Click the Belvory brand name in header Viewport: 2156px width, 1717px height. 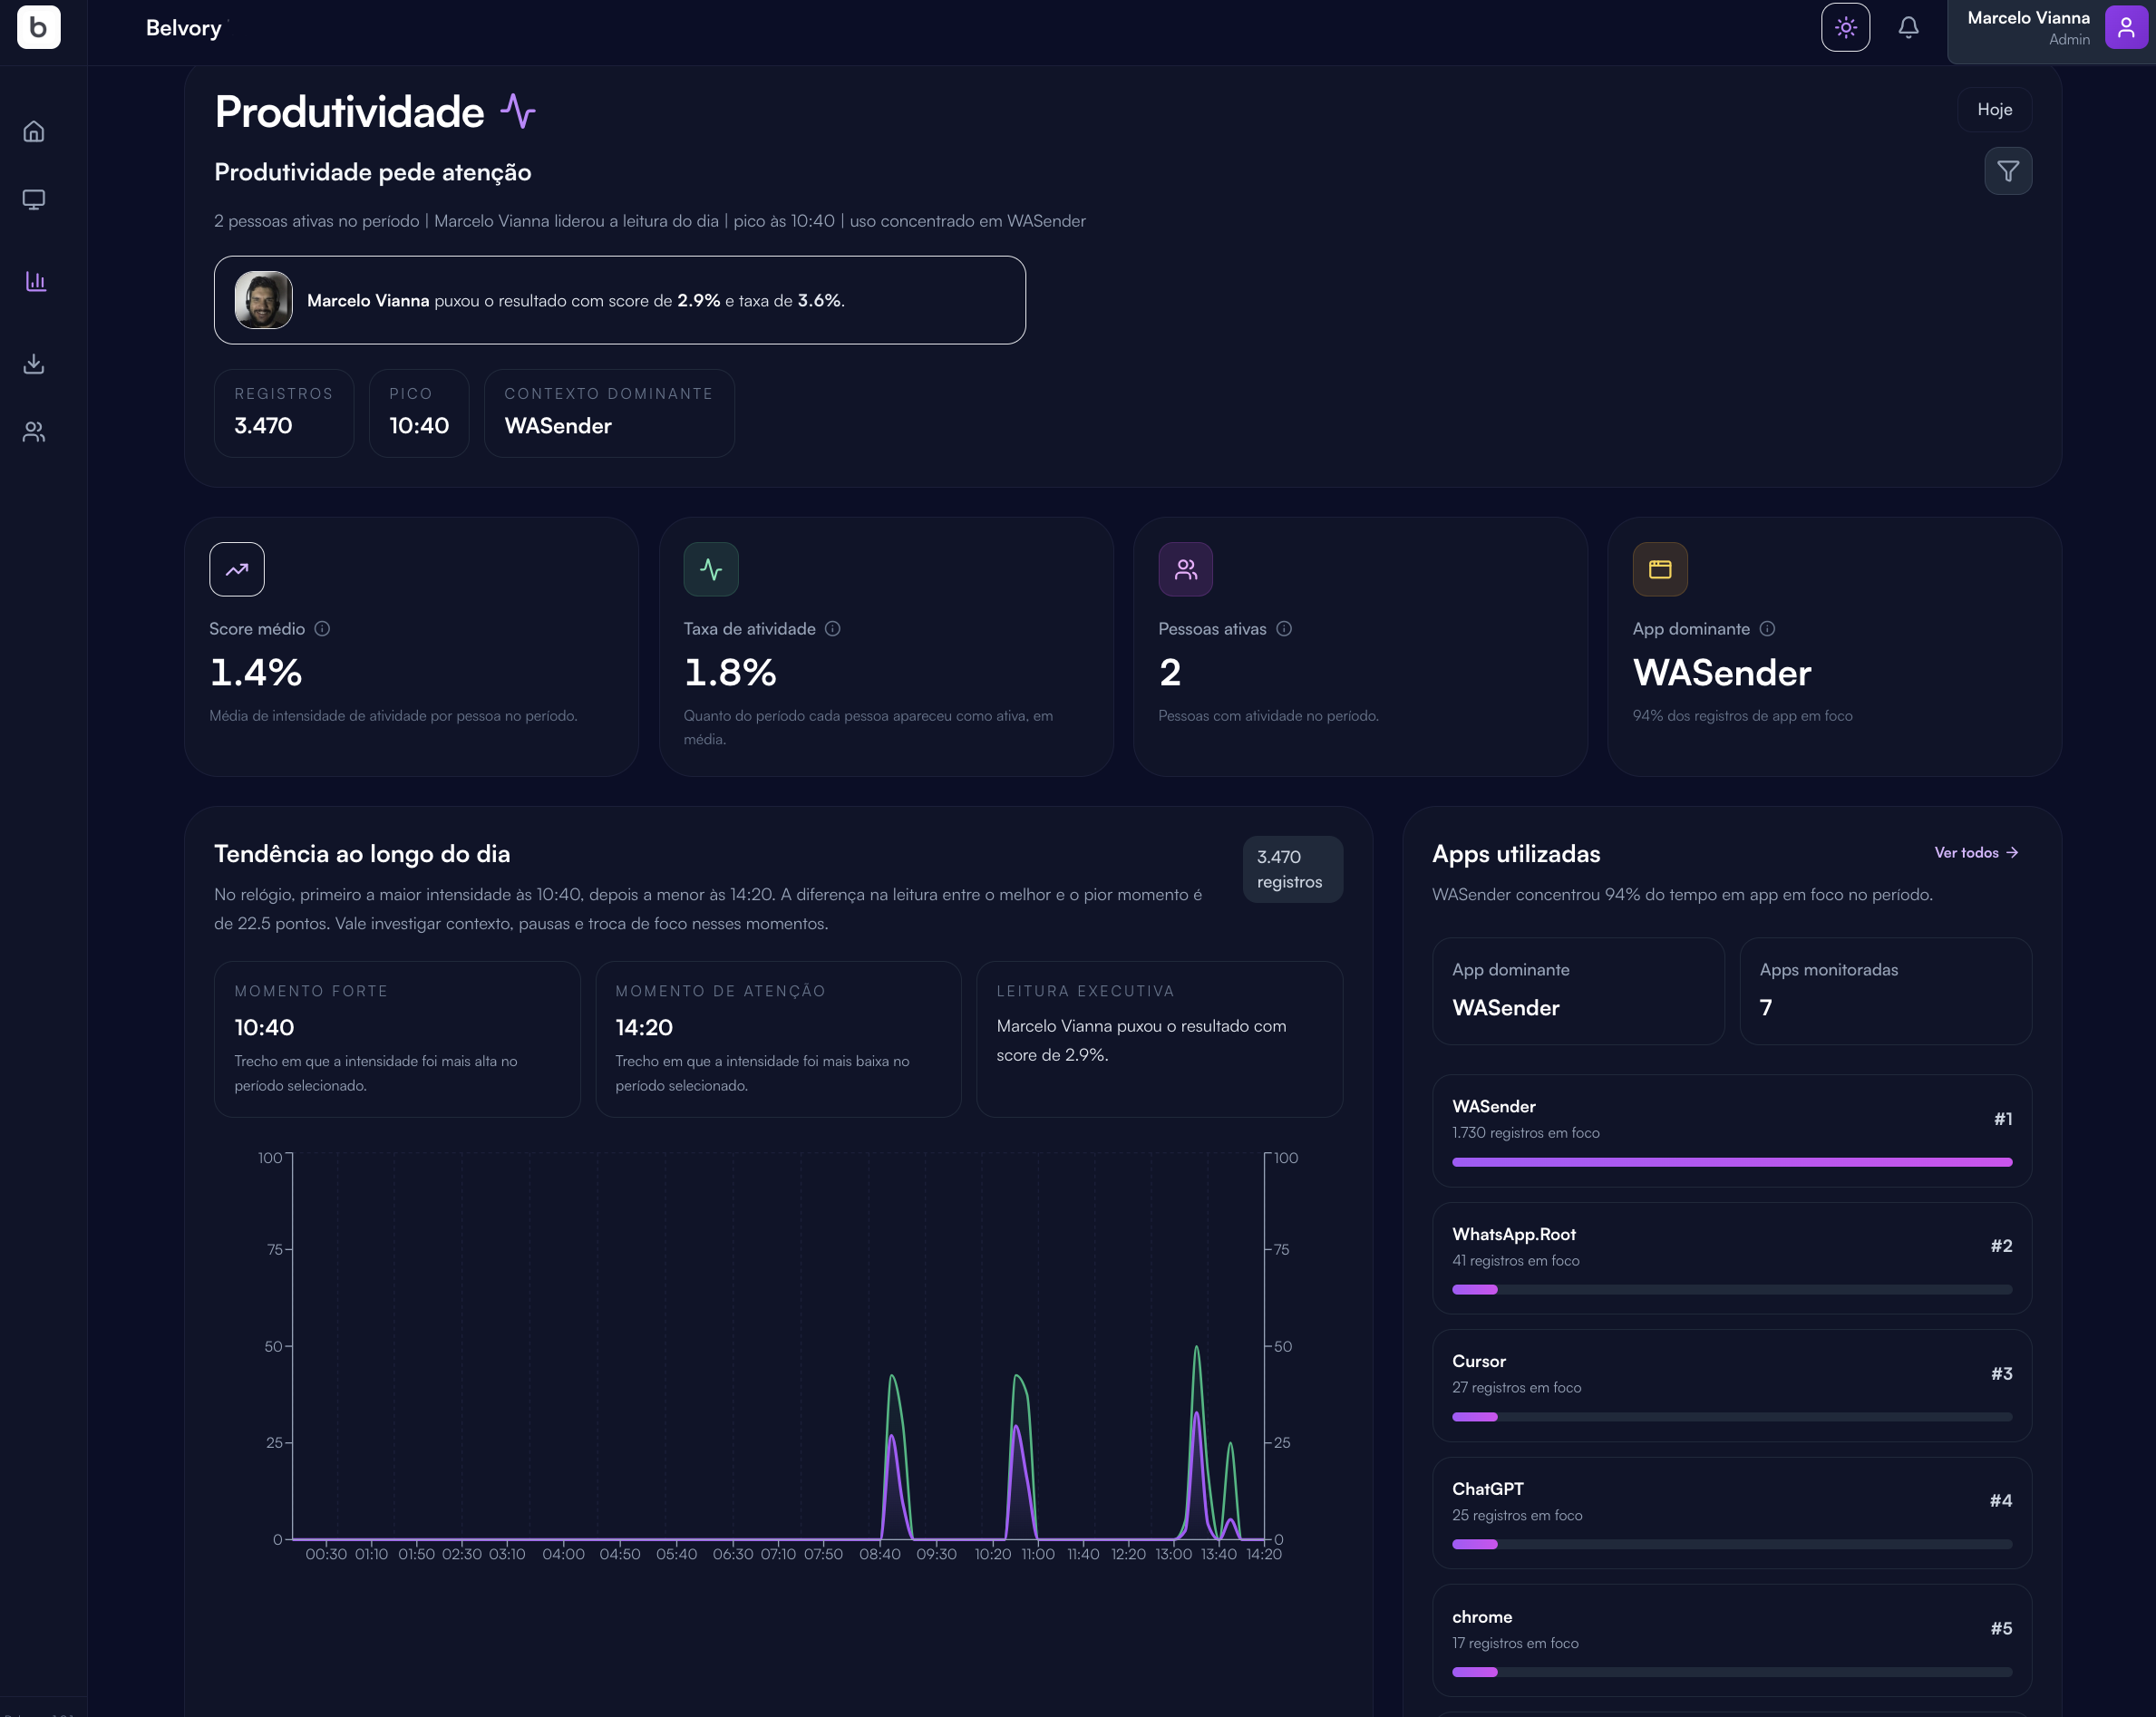pyautogui.click(x=184, y=28)
